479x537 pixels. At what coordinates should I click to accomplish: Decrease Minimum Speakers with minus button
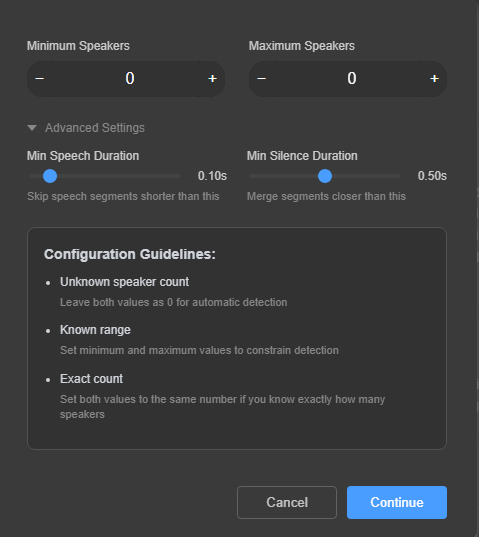click(x=40, y=79)
